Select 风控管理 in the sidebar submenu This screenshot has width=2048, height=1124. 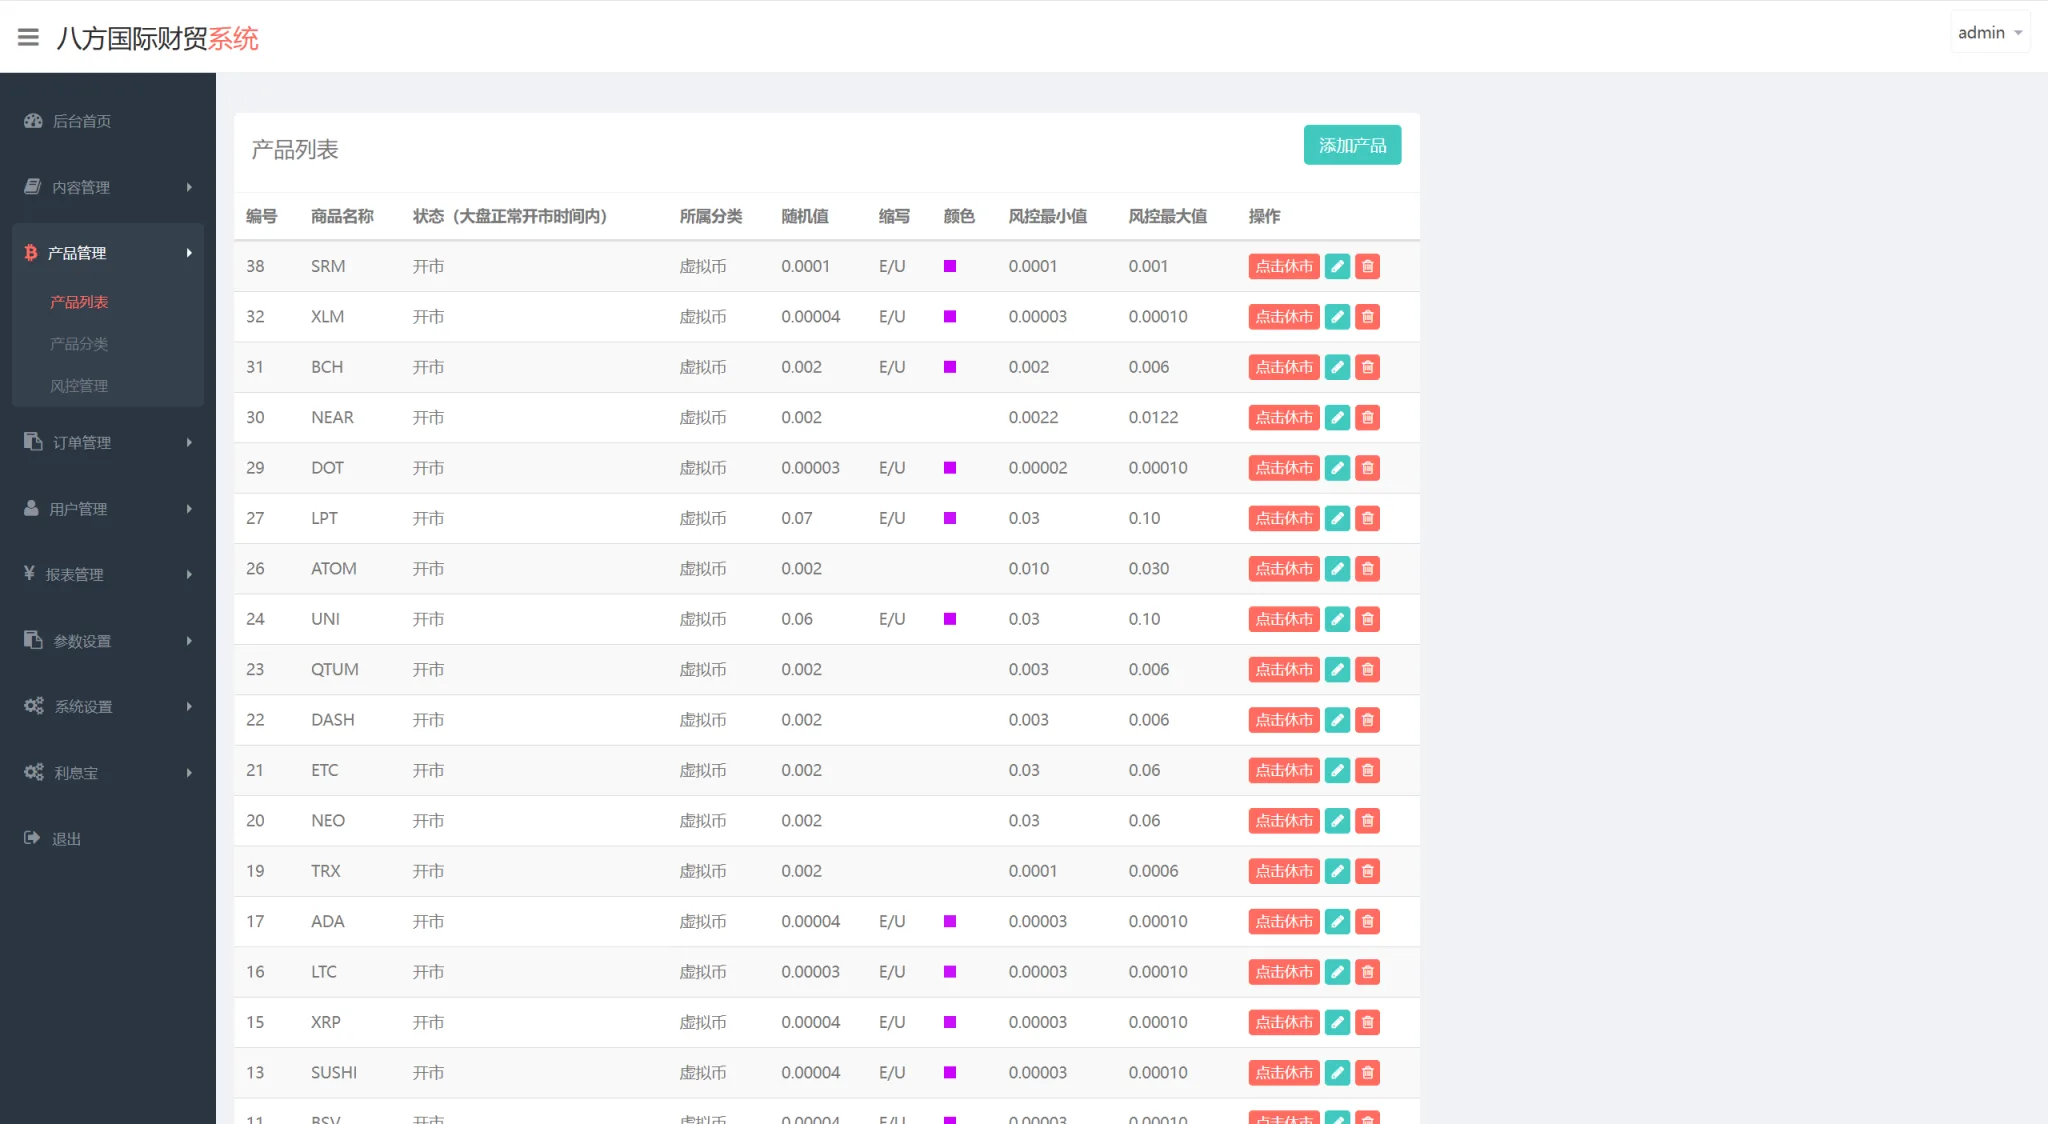(79, 386)
